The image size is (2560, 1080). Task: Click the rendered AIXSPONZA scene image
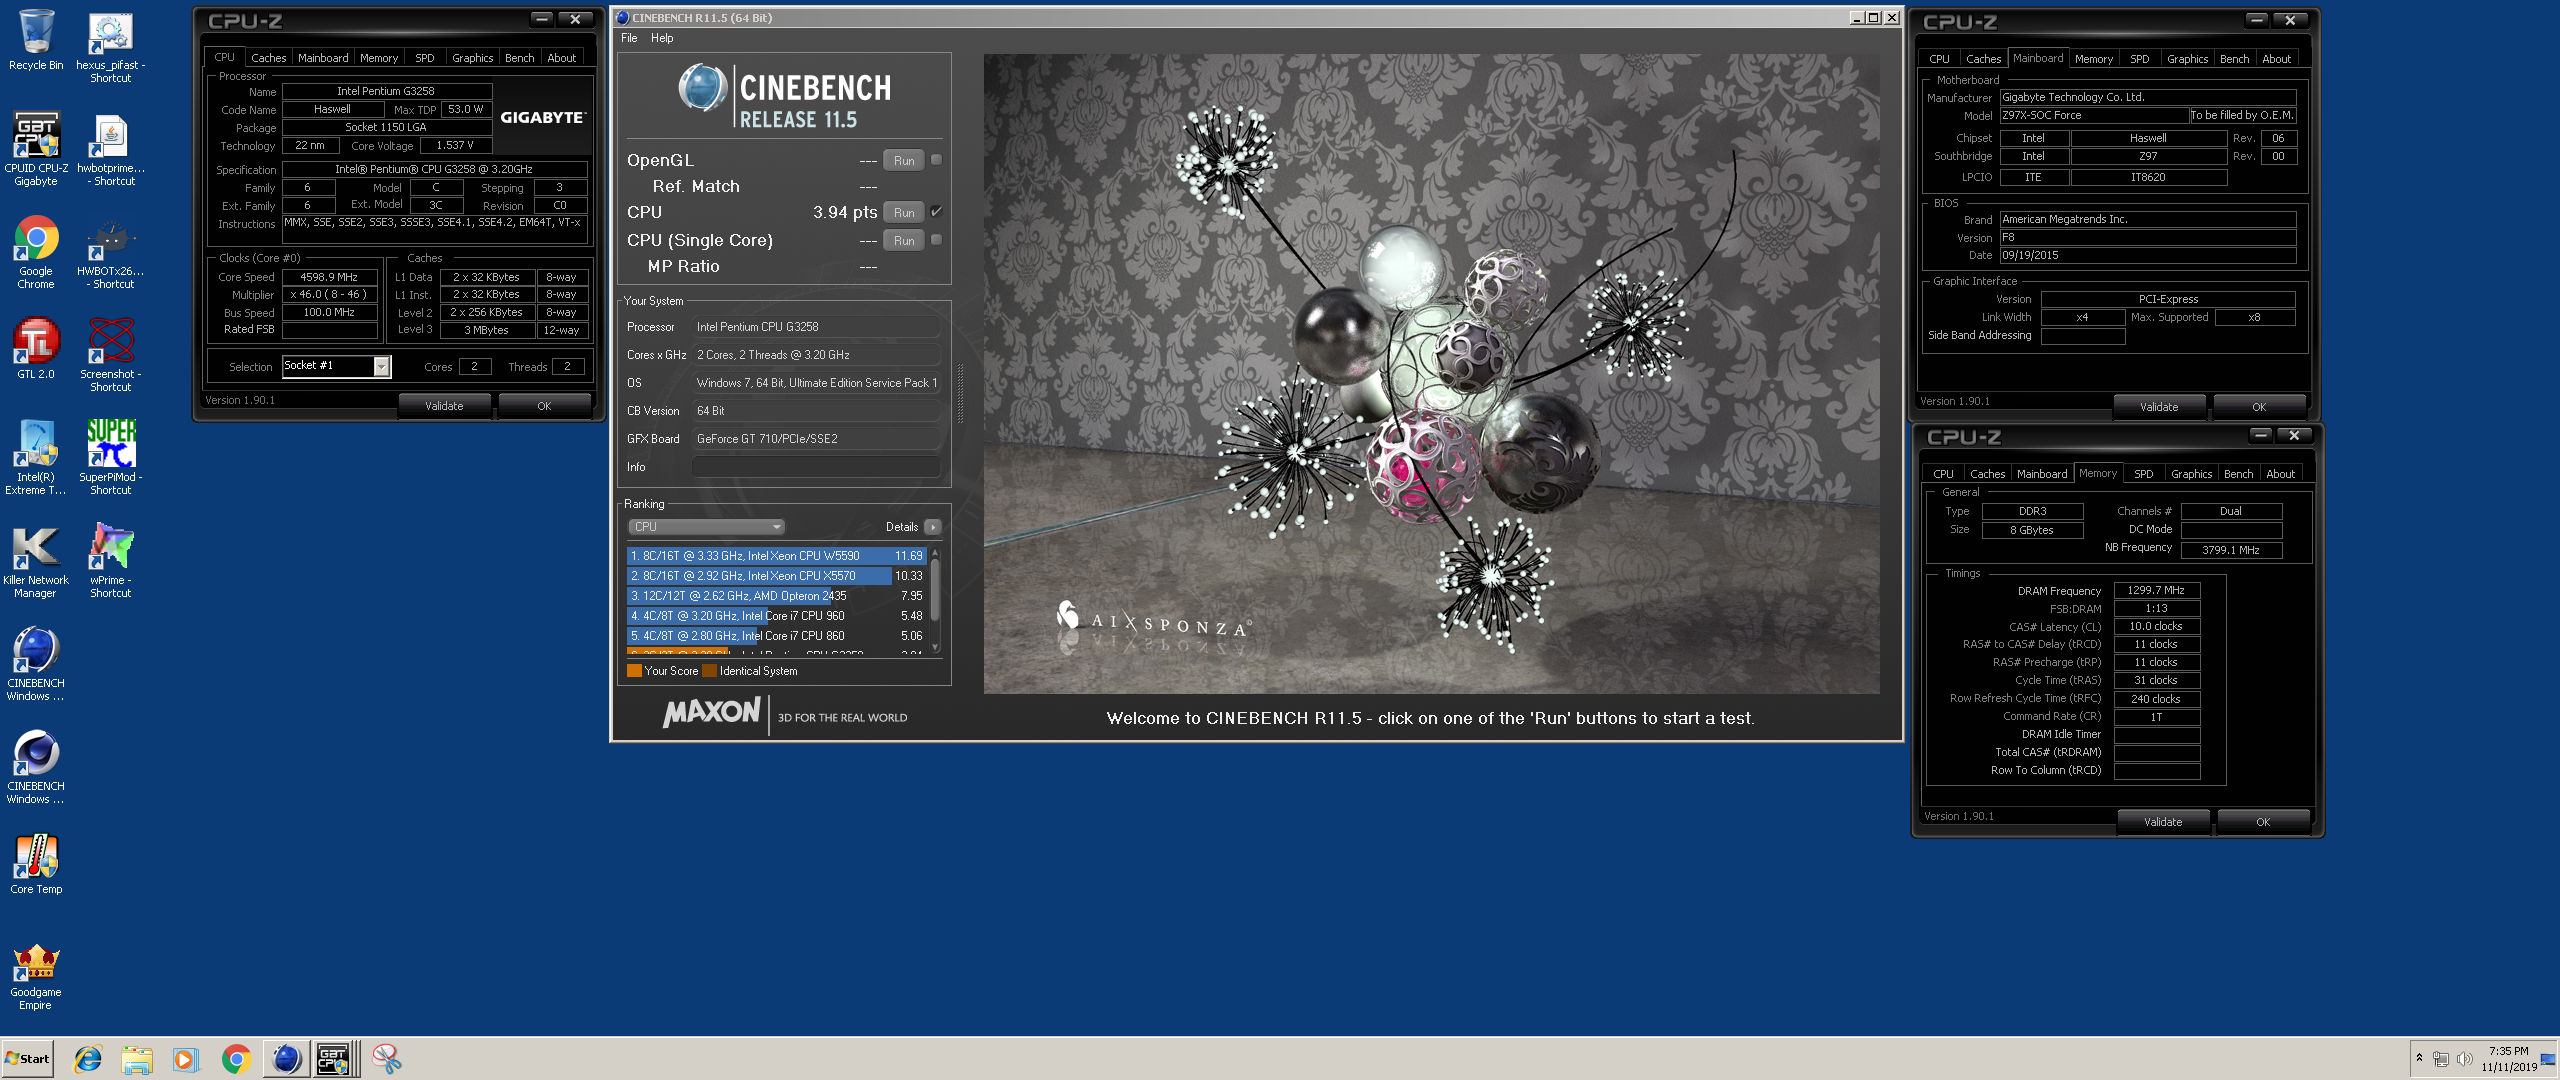click(1431, 374)
